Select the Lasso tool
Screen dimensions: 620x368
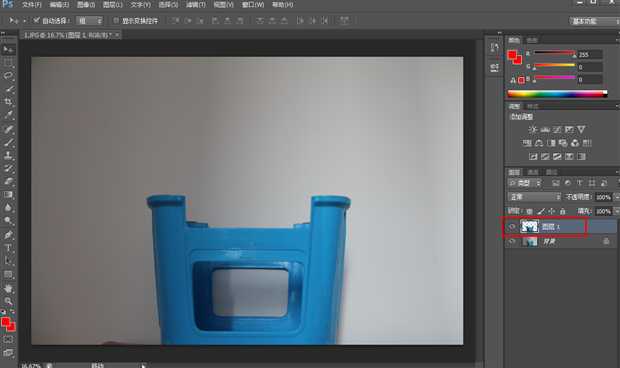(x=8, y=75)
